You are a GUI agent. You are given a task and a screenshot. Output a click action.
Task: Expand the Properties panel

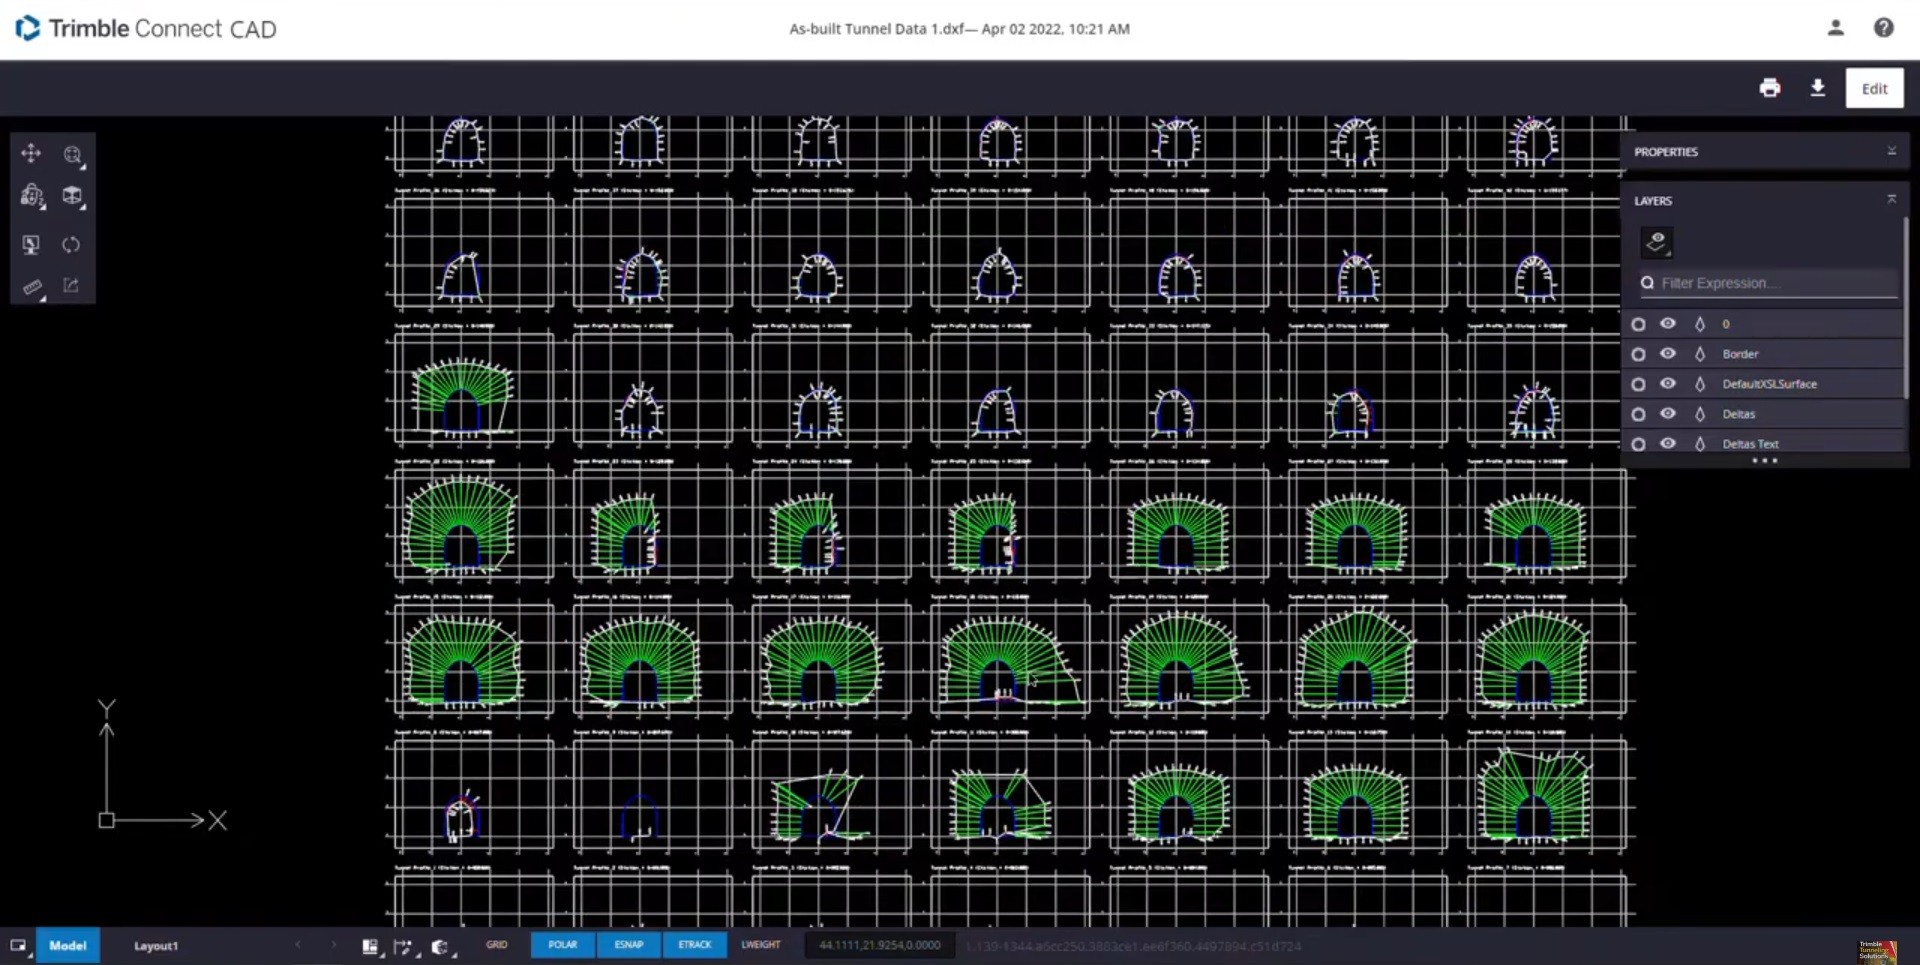[1891, 151]
